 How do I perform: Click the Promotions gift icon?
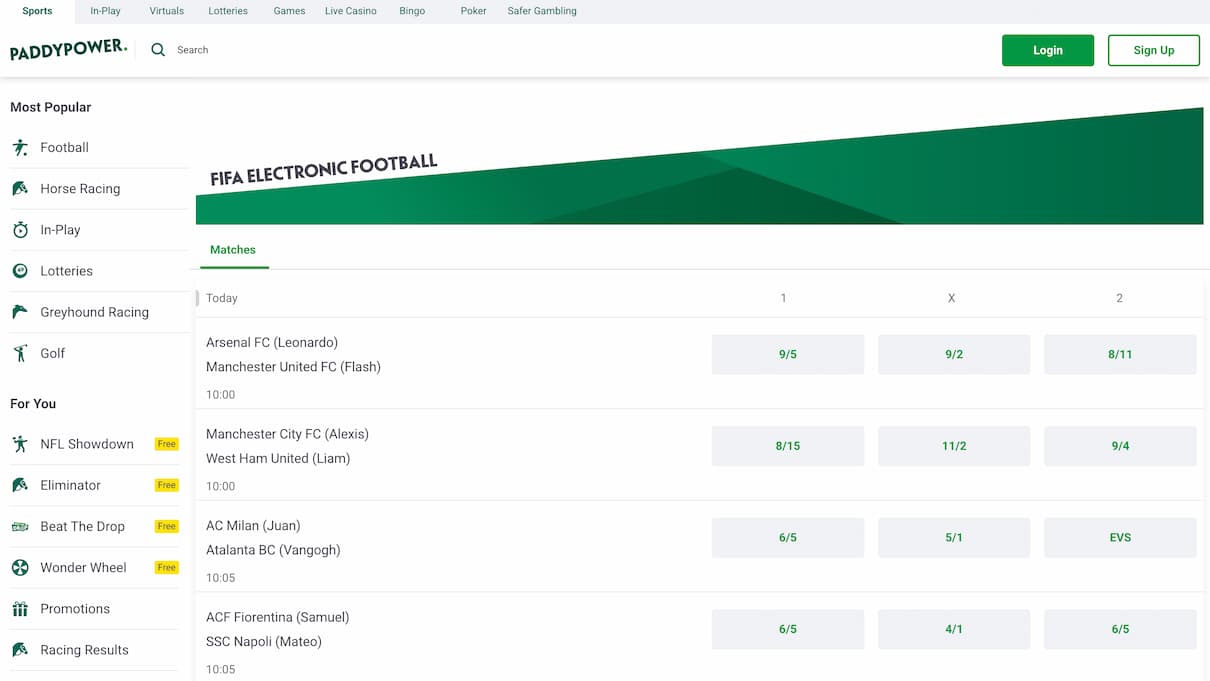click(20, 609)
